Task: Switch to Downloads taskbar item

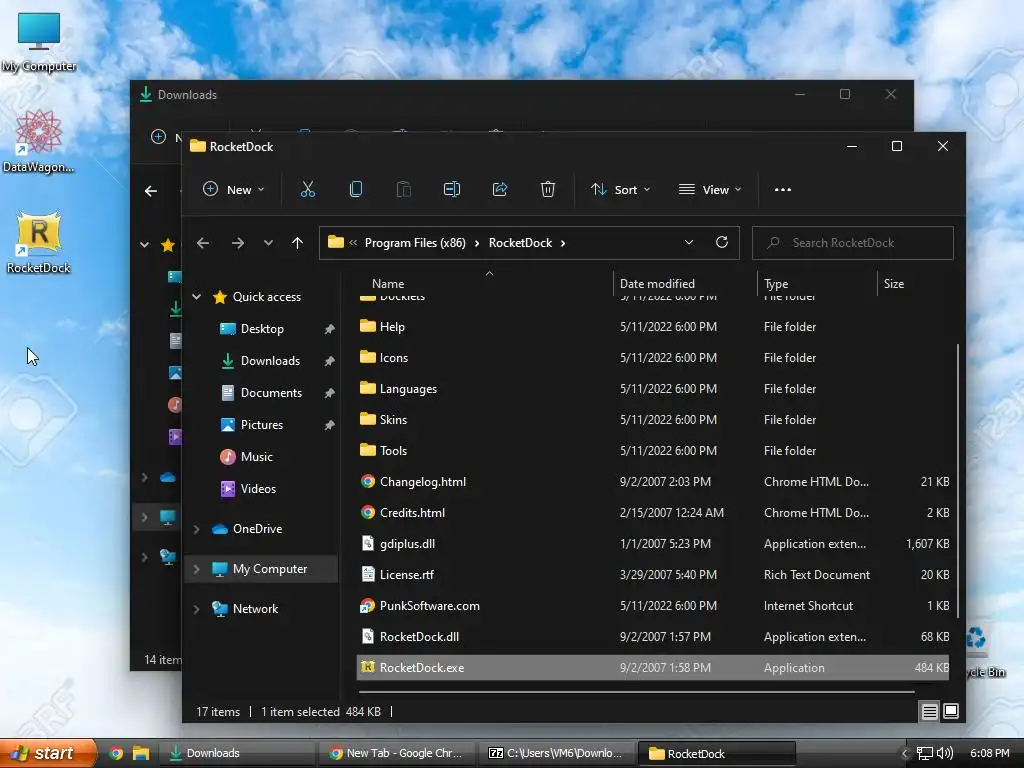Action: tap(236, 753)
